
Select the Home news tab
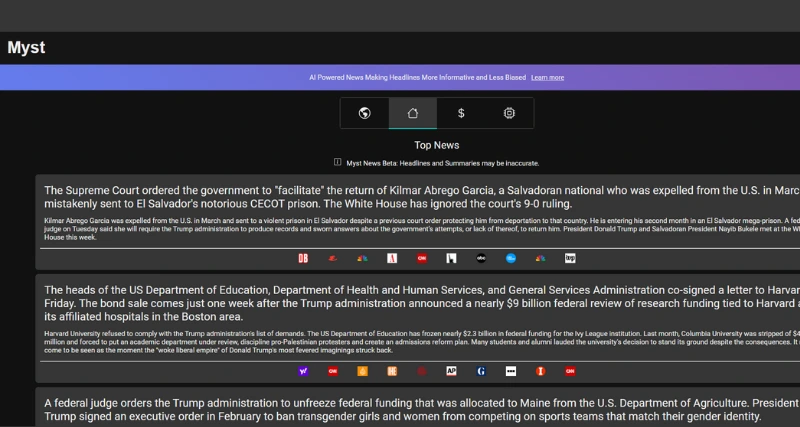click(x=412, y=113)
